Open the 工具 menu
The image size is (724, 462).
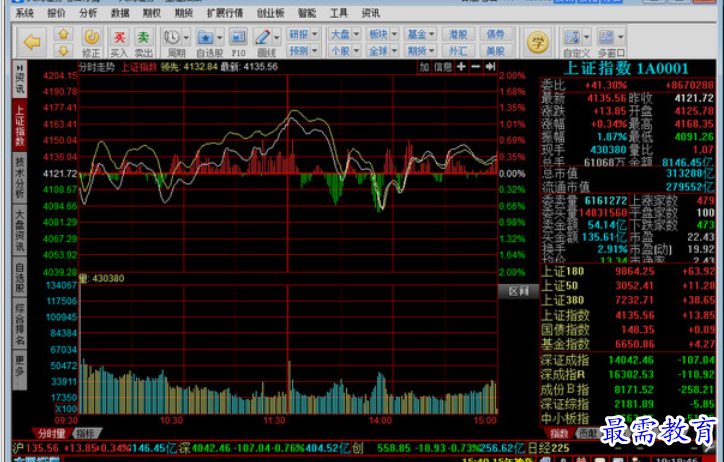click(338, 13)
